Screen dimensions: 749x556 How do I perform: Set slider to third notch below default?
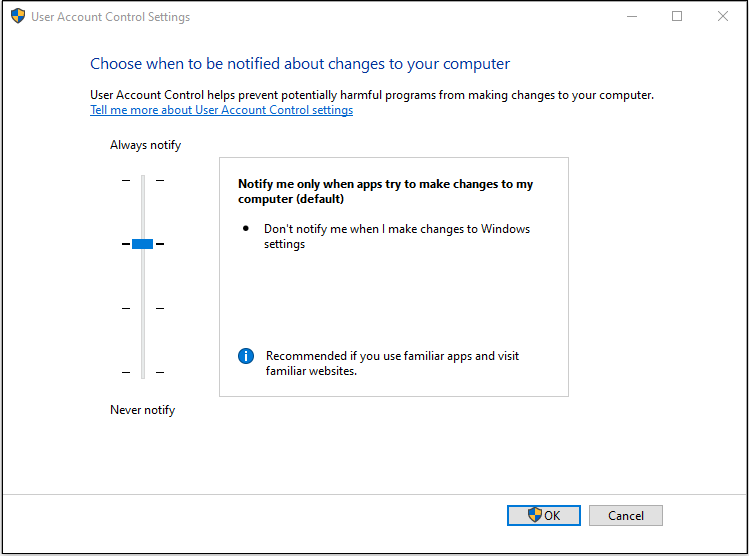(143, 308)
